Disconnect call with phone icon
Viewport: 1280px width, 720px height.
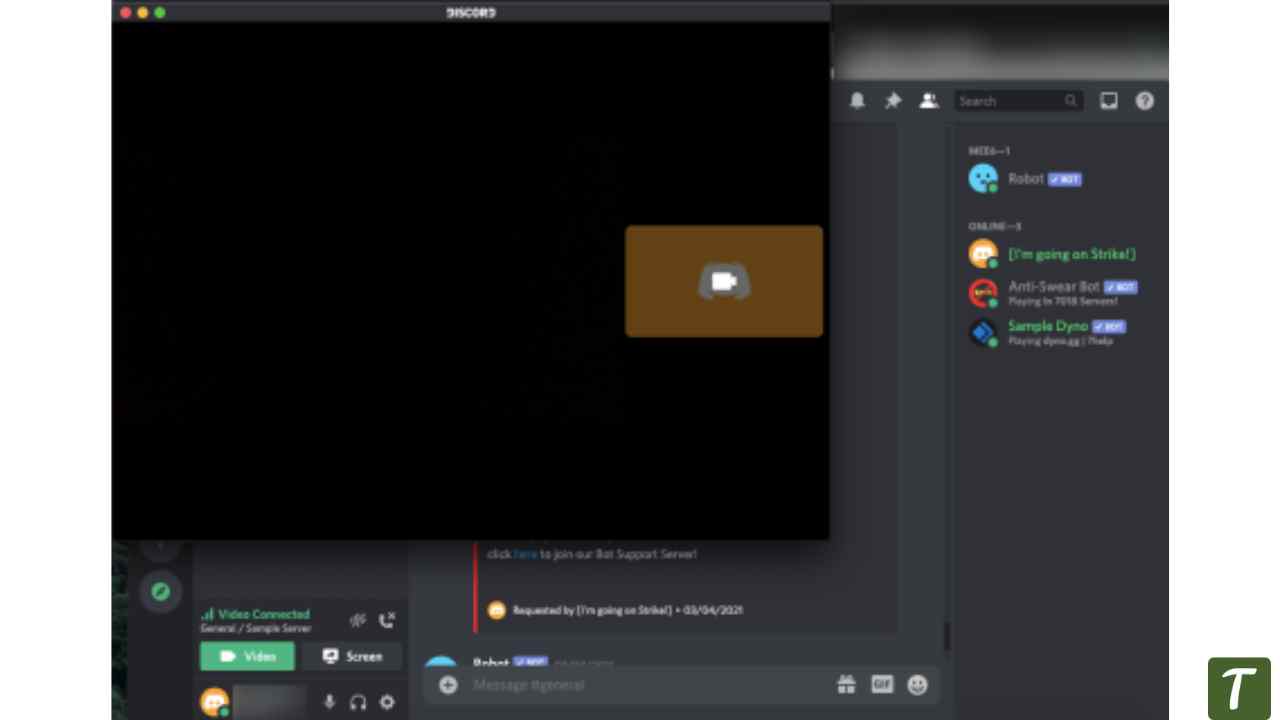(x=387, y=620)
